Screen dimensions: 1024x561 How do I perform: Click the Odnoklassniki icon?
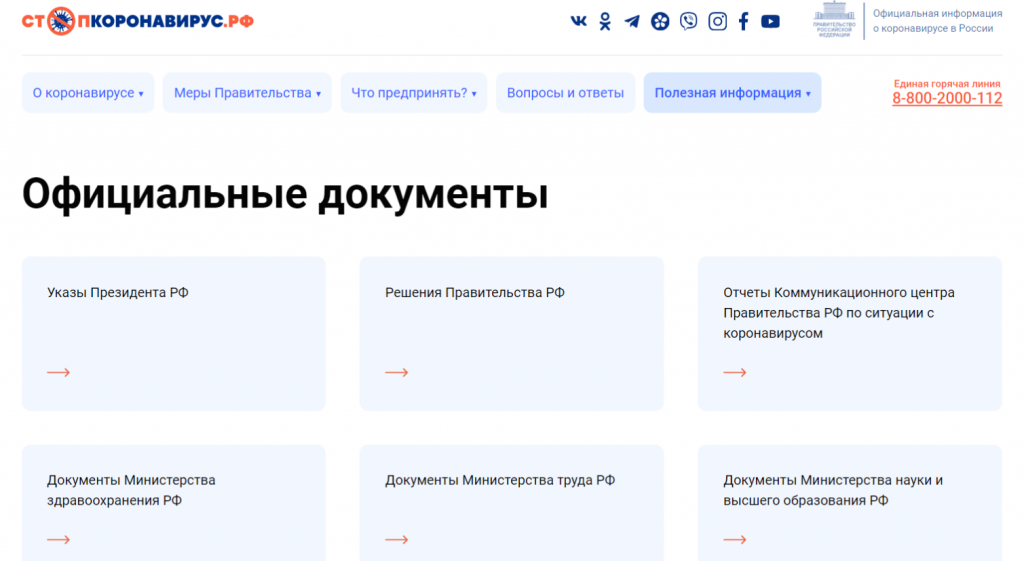point(605,21)
